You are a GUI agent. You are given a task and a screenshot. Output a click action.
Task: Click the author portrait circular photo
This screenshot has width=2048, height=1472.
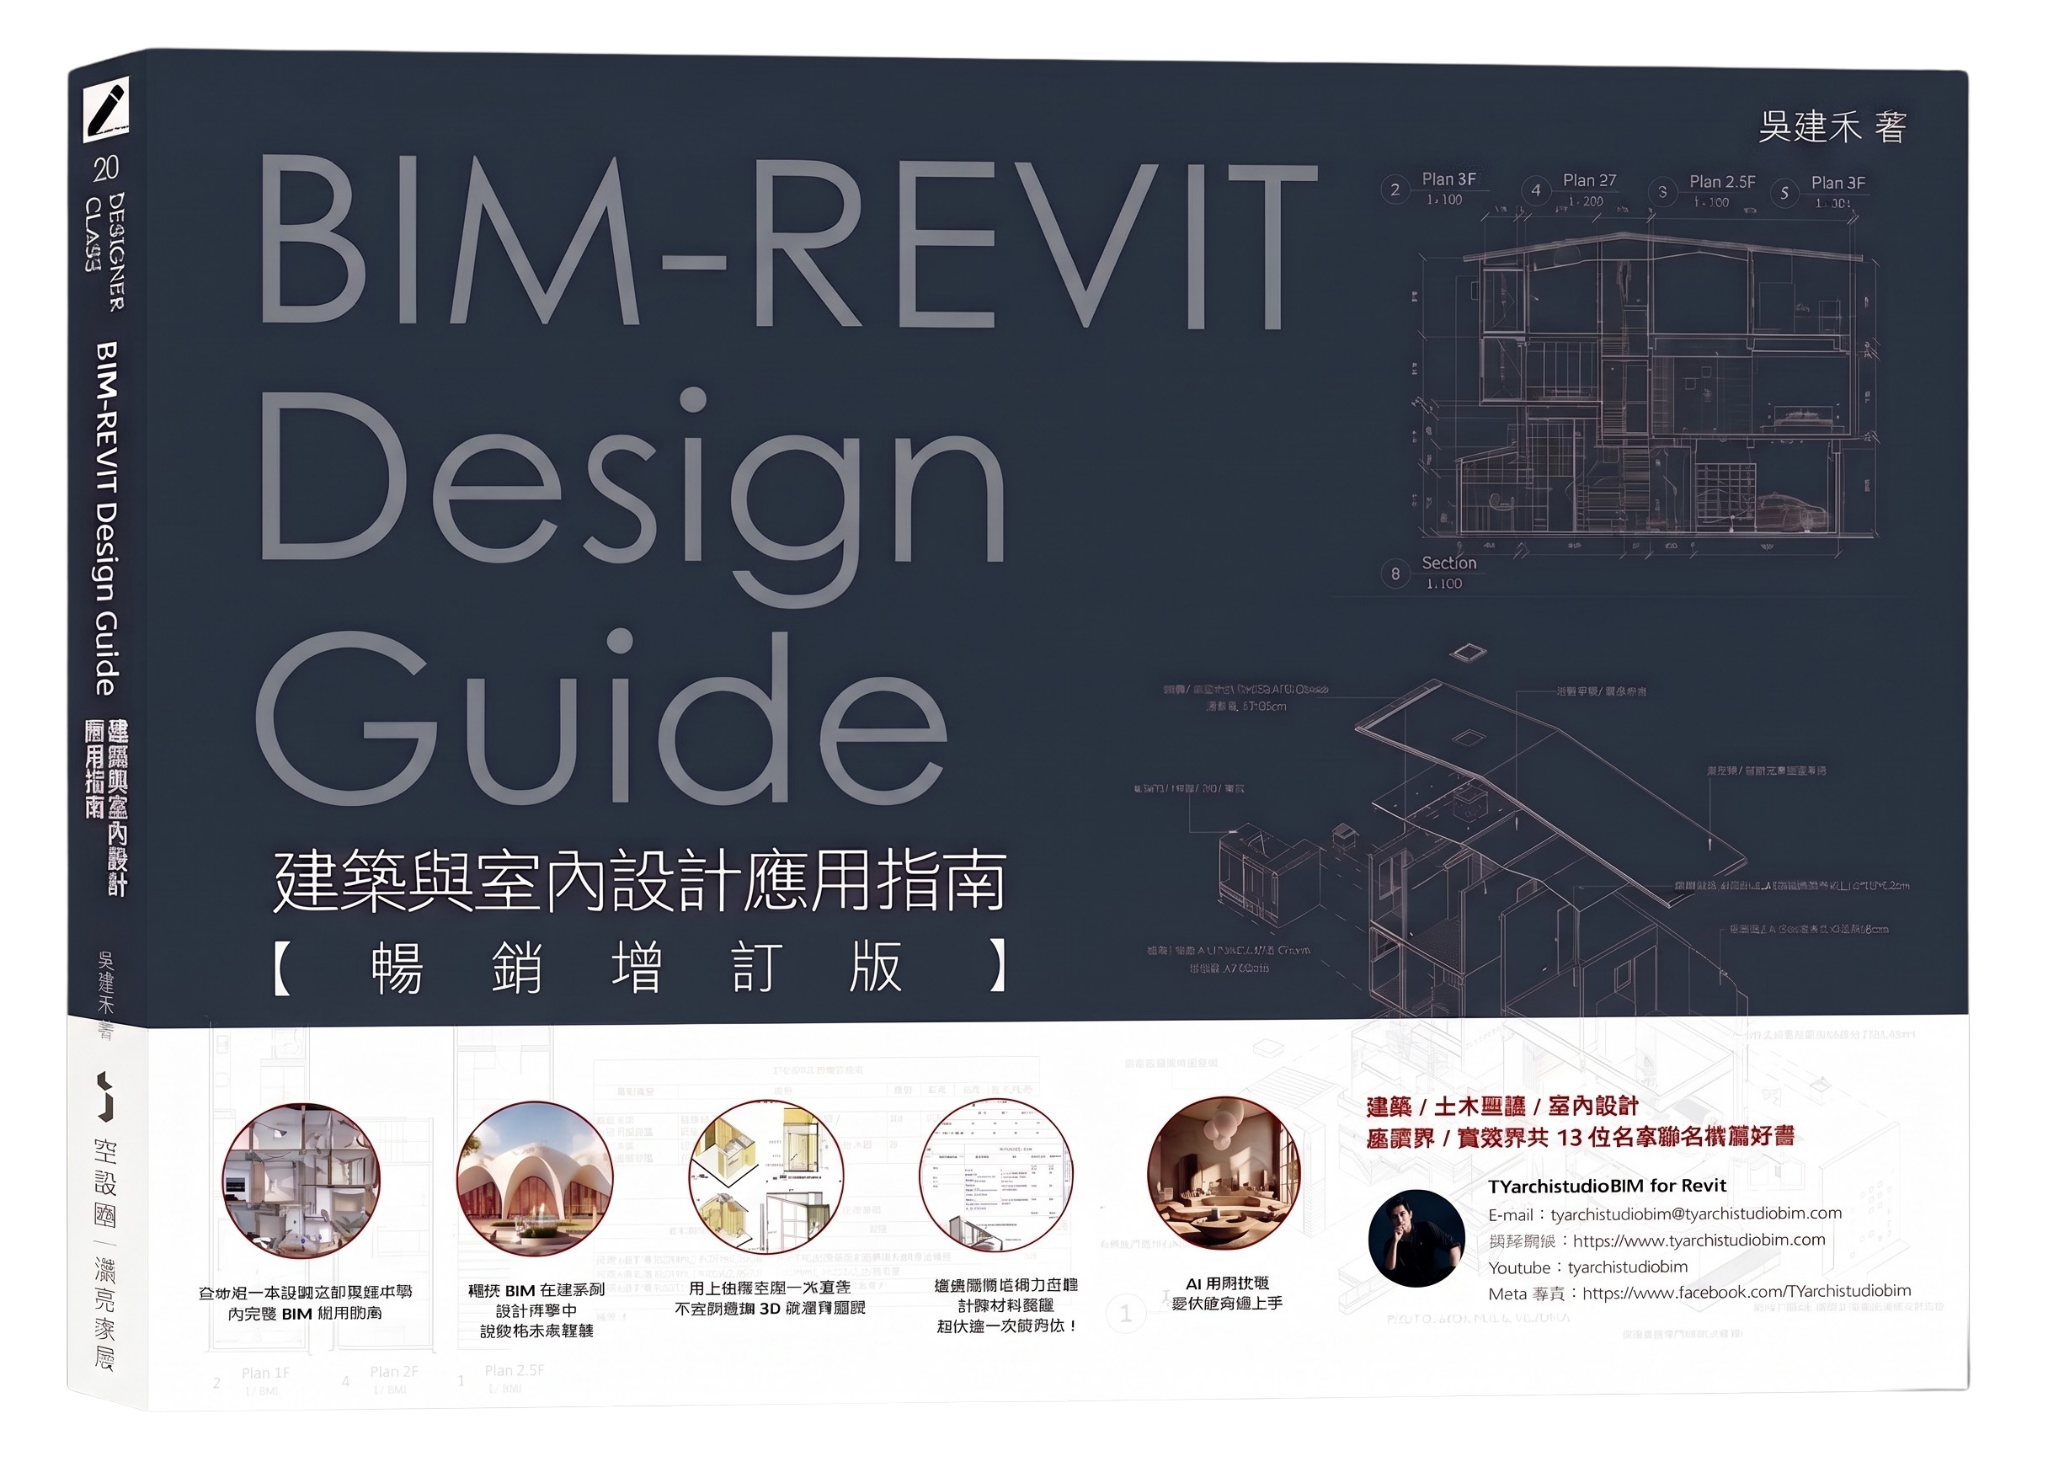(x=1416, y=1237)
